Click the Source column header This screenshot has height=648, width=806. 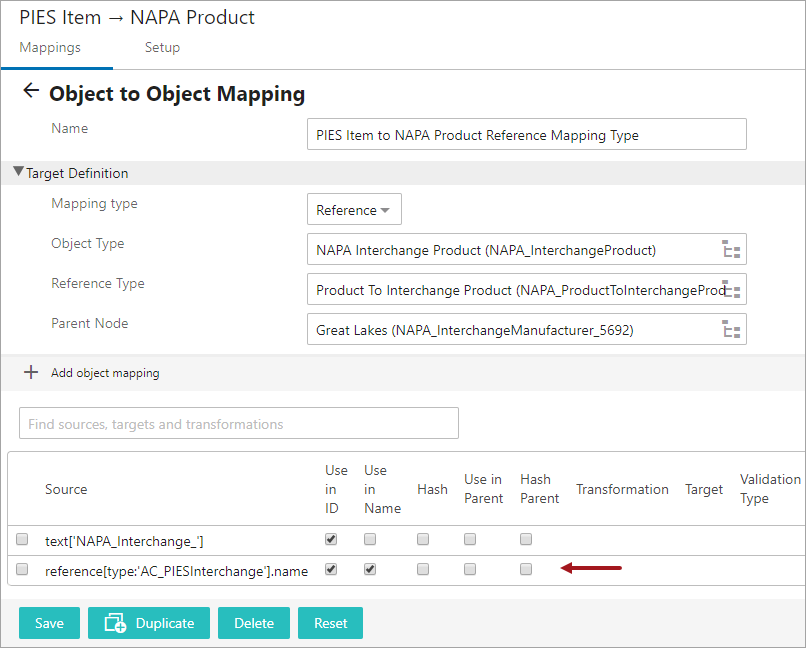(66, 489)
